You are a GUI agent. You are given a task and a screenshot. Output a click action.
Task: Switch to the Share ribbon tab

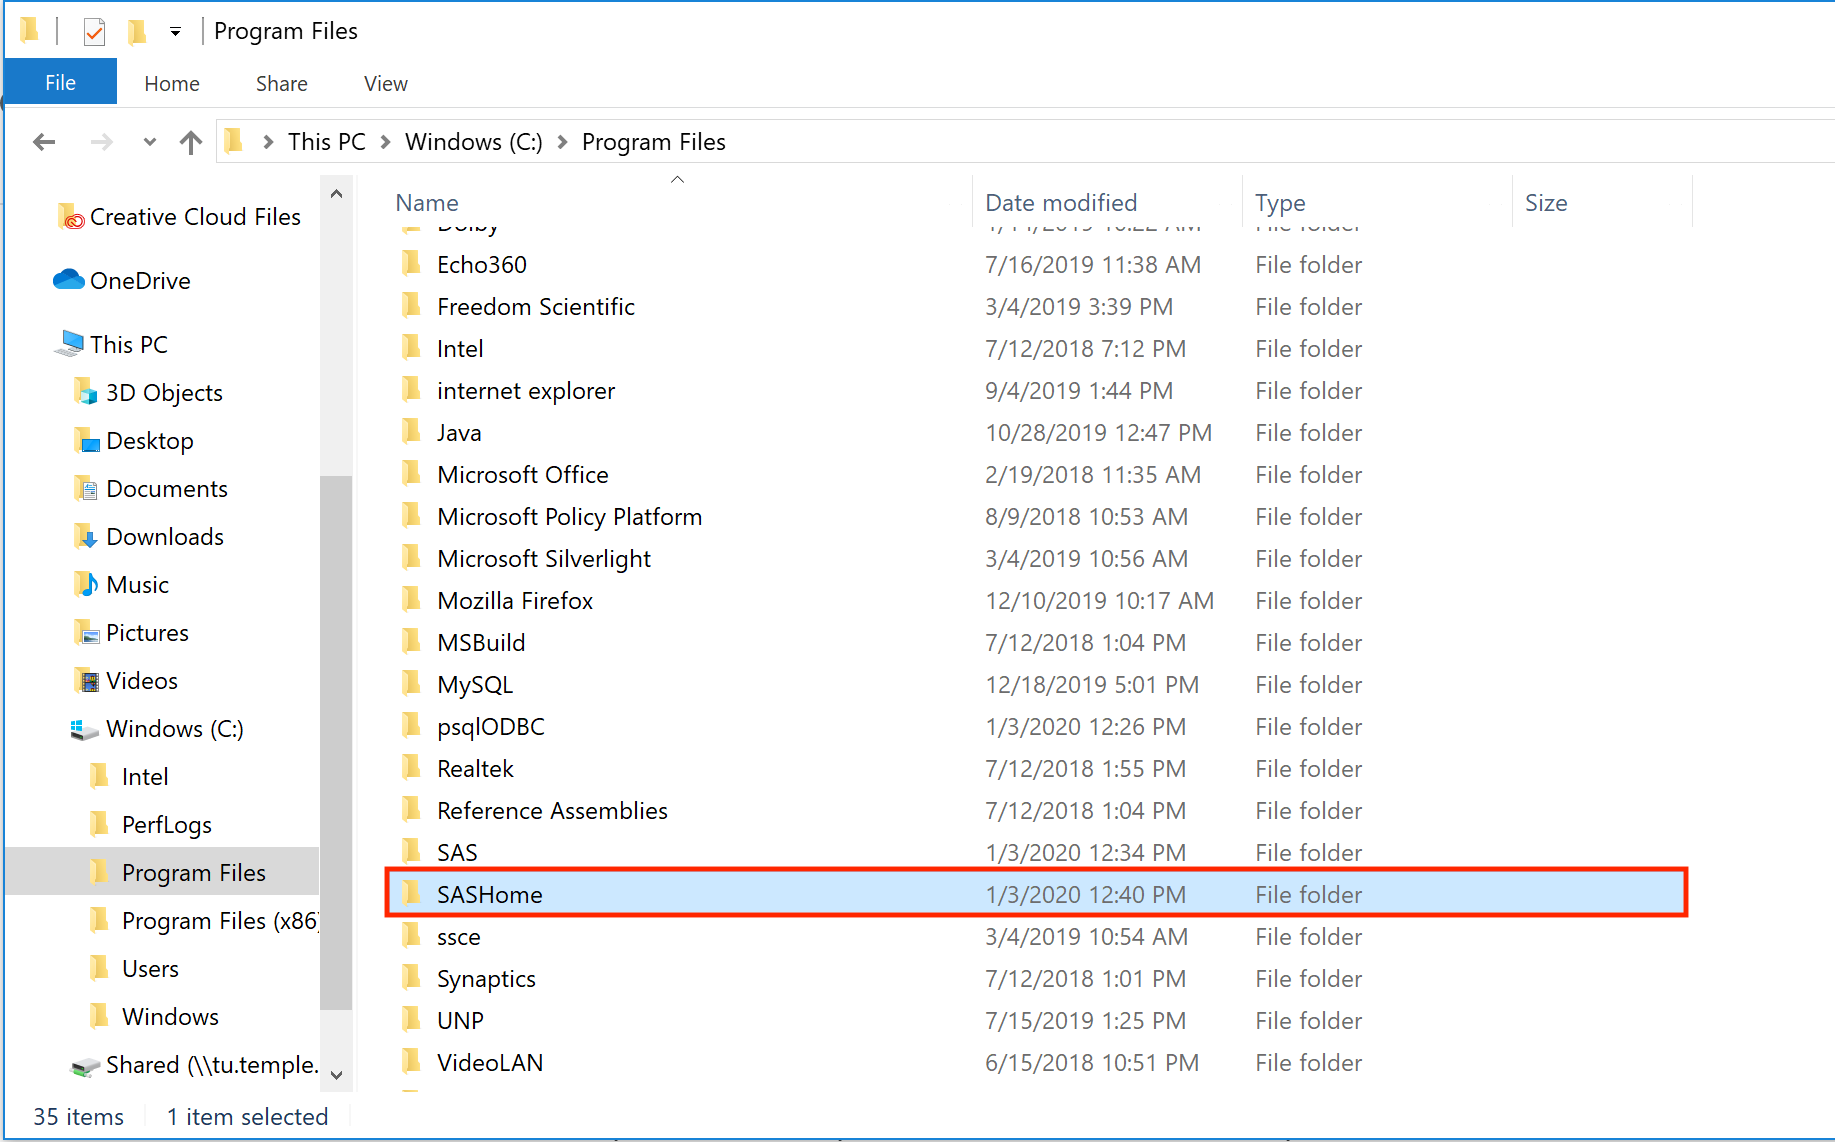coord(281,83)
